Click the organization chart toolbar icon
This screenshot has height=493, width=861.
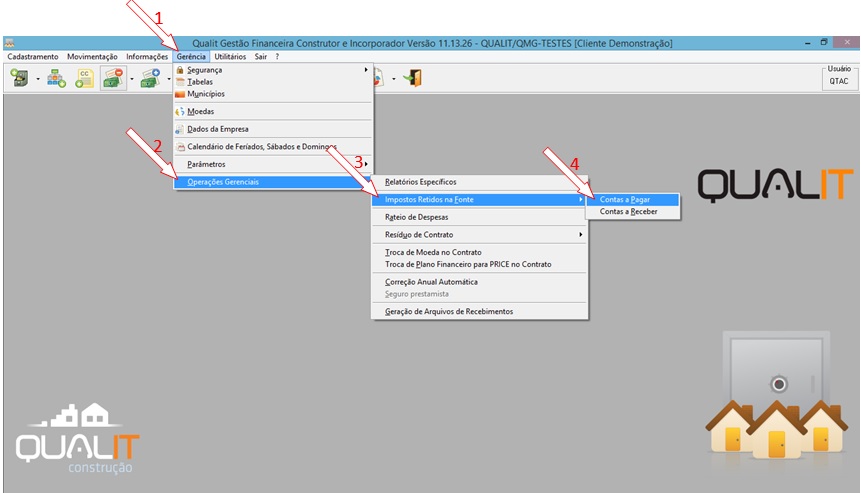click(x=56, y=78)
